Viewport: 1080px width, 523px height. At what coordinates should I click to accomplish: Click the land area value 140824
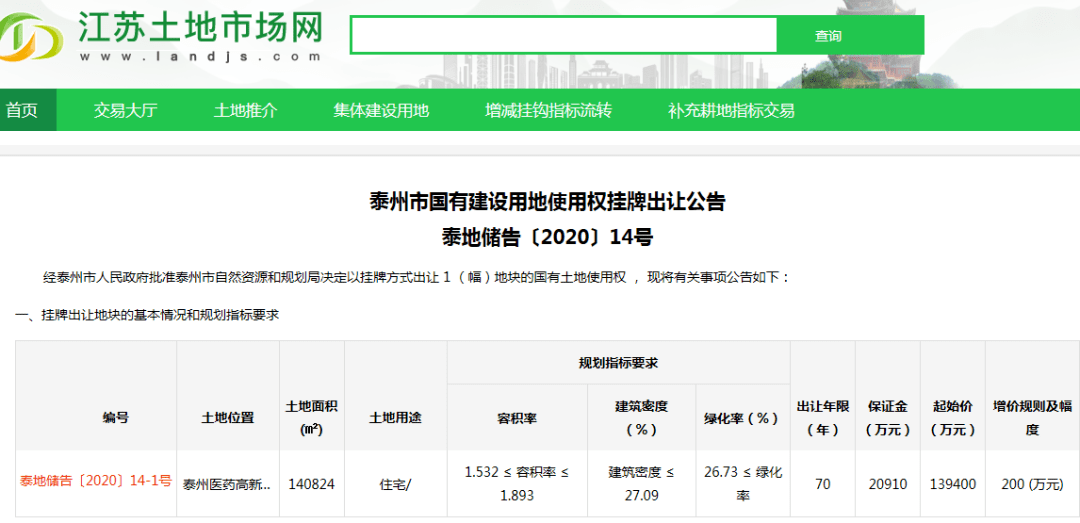point(311,484)
